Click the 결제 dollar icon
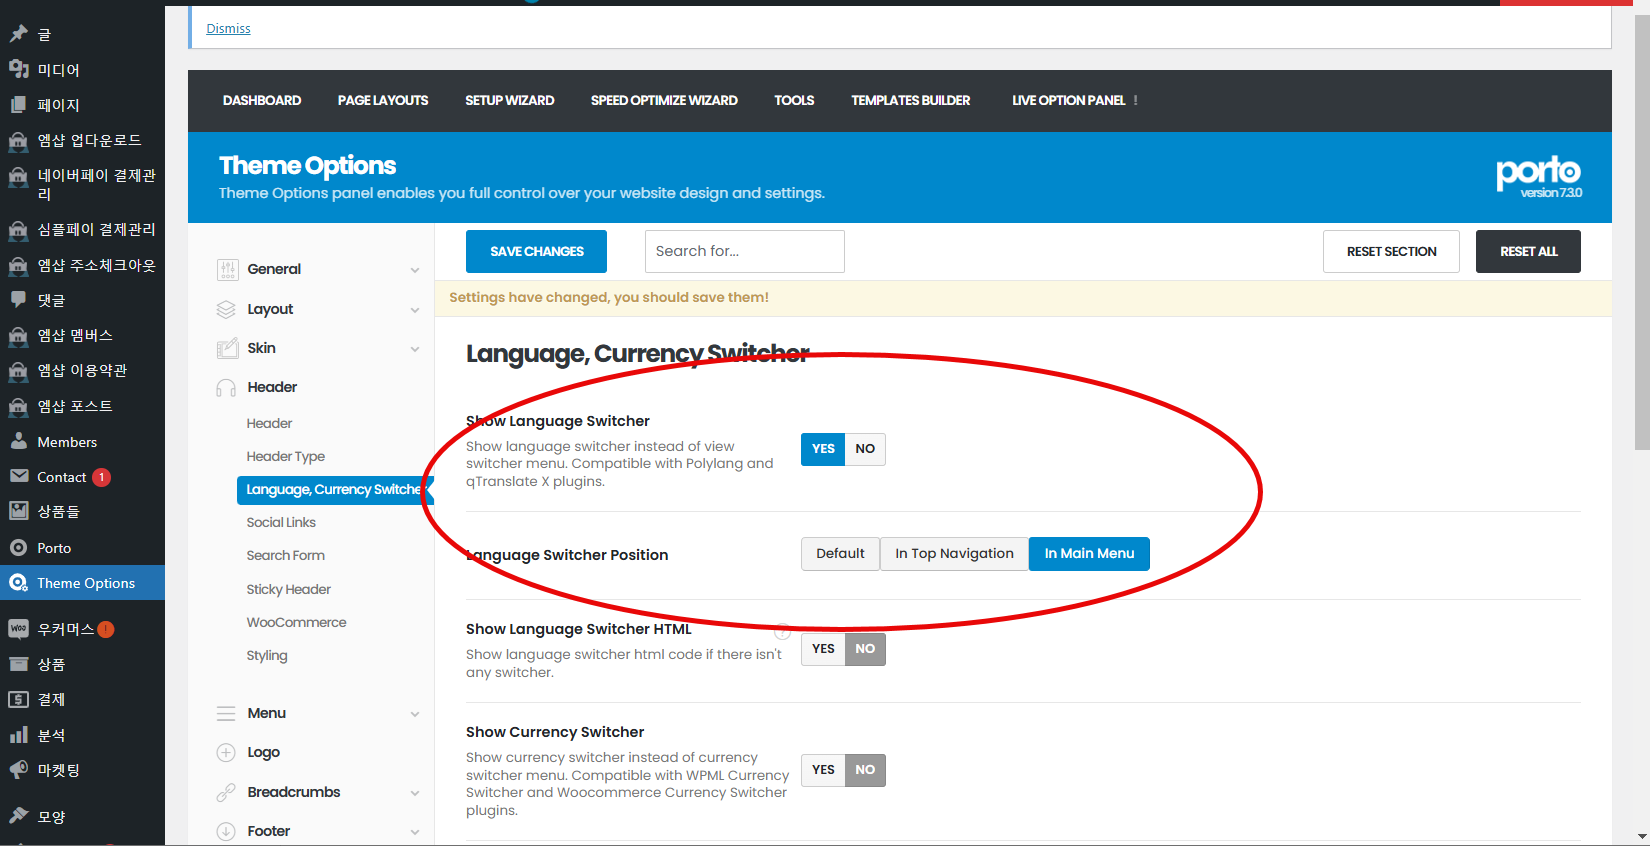Viewport: 1650px width, 846px height. 18,699
